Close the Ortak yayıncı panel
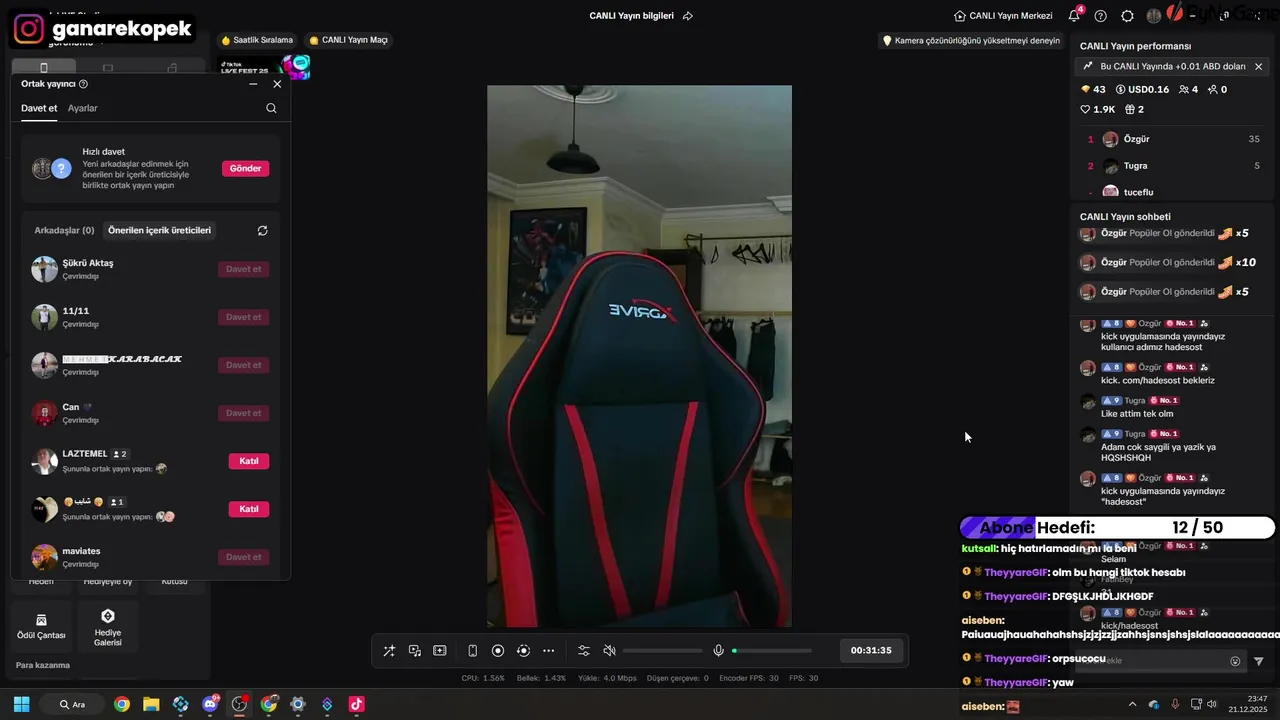Screen dimensions: 1280x720 [x=277, y=84]
